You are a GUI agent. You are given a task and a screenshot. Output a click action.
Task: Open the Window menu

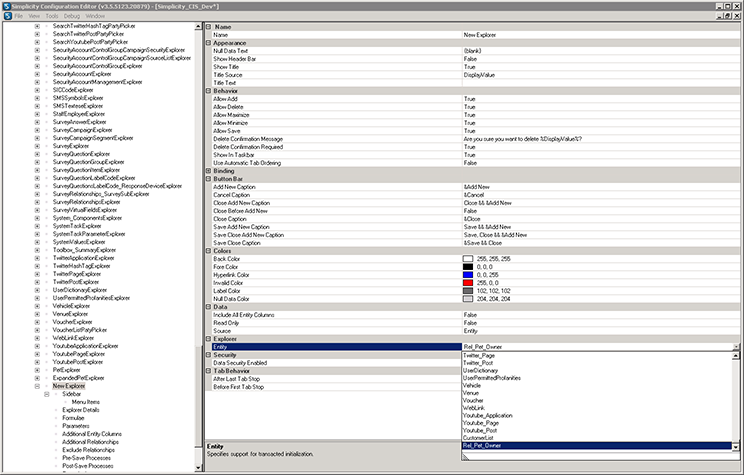95,16
